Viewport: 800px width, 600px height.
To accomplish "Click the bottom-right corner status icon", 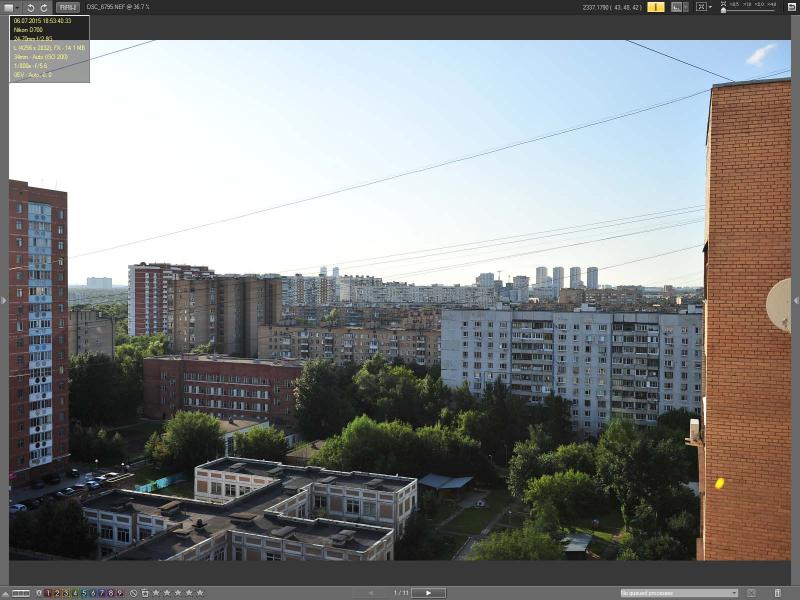I will click(x=778, y=593).
